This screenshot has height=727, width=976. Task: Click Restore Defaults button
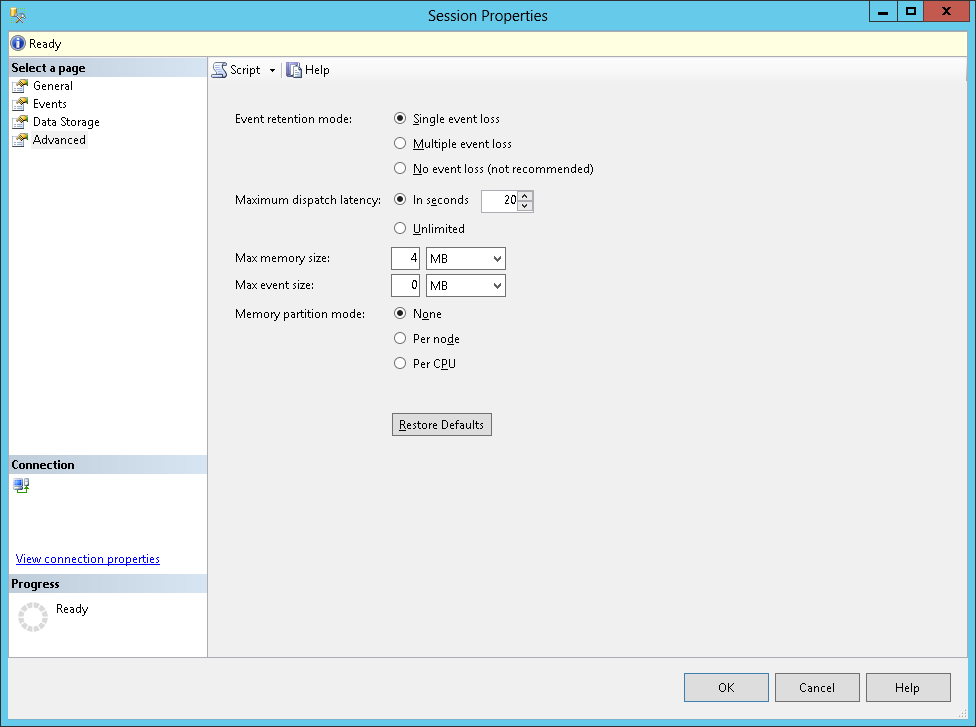[x=441, y=425]
